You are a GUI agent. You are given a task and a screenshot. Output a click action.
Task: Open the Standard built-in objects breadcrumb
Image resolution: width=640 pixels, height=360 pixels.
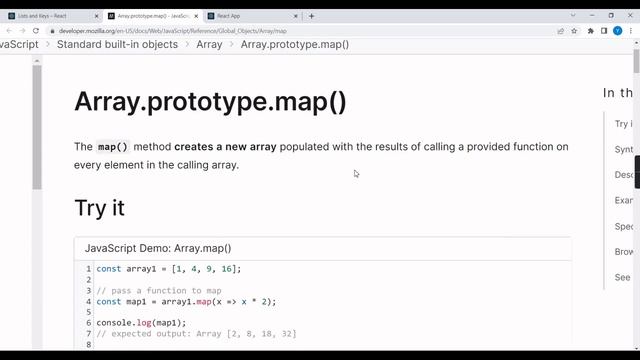tap(117, 44)
